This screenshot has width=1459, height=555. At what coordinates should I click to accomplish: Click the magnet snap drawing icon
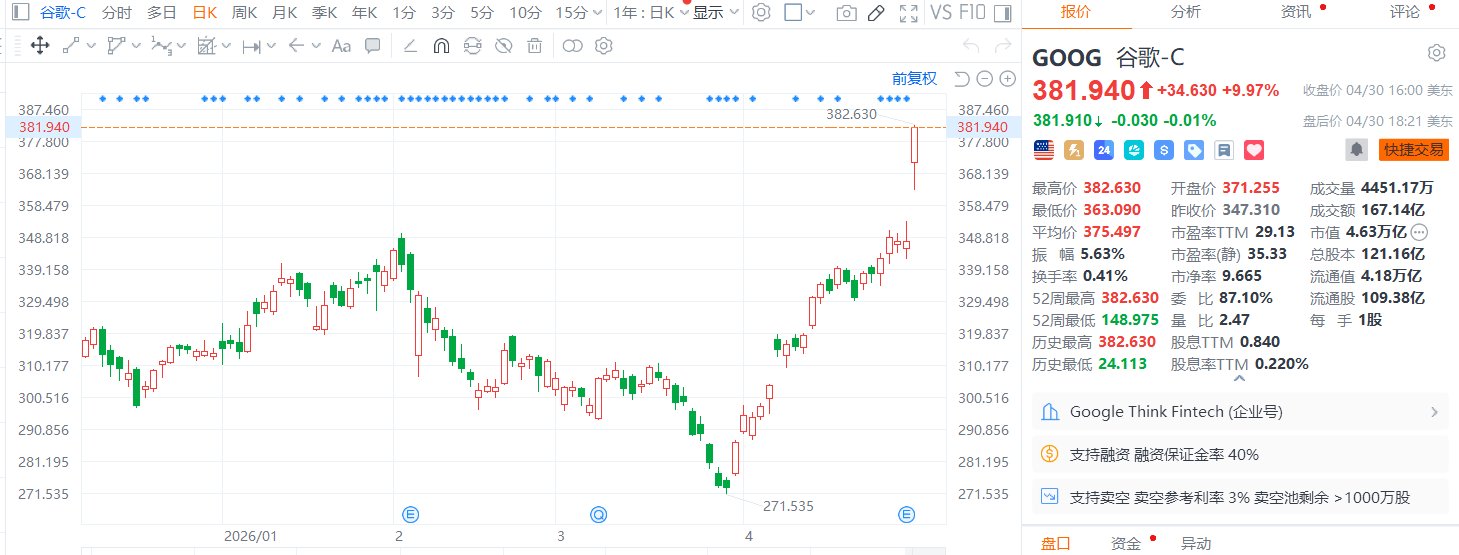pos(441,45)
